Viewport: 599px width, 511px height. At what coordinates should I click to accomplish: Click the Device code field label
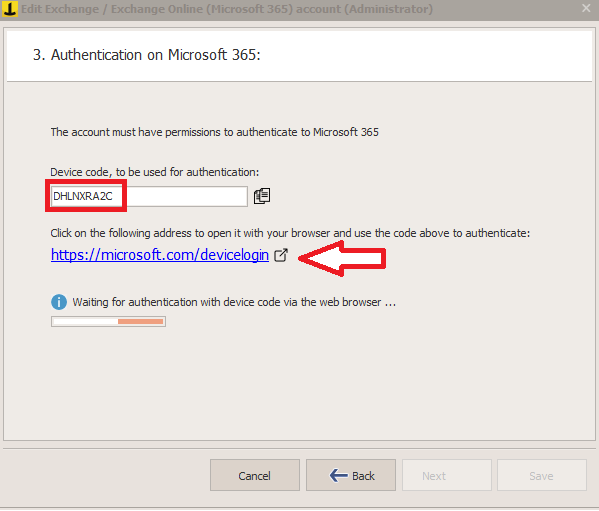pyautogui.click(x=155, y=172)
